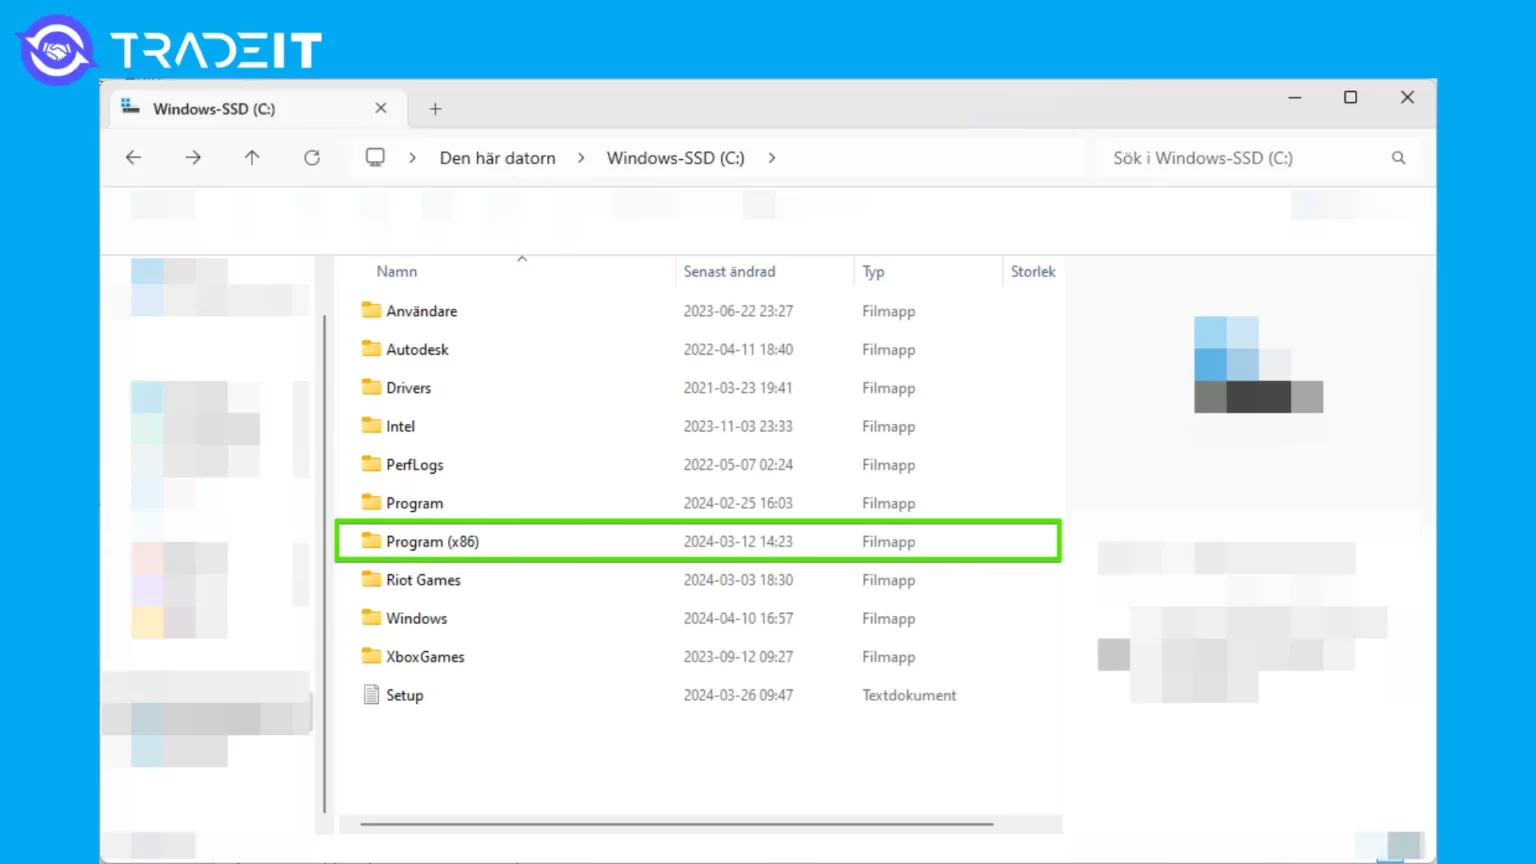Expand the chevron after Windows-SSD (C:) breadcrumb
This screenshot has width=1536, height=864.
[x=771, y=158]
